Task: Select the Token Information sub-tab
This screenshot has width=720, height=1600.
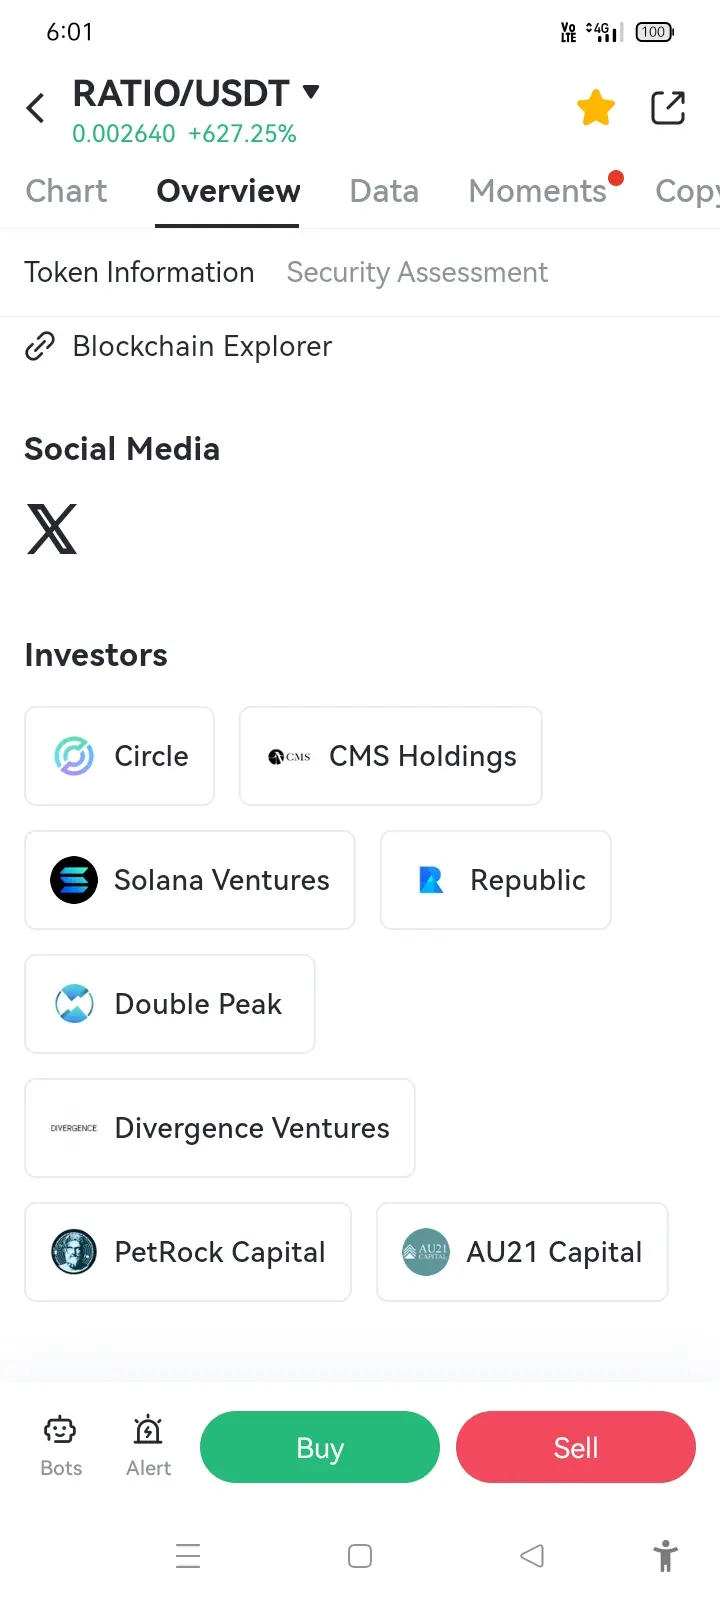Action: coord(139,273)
